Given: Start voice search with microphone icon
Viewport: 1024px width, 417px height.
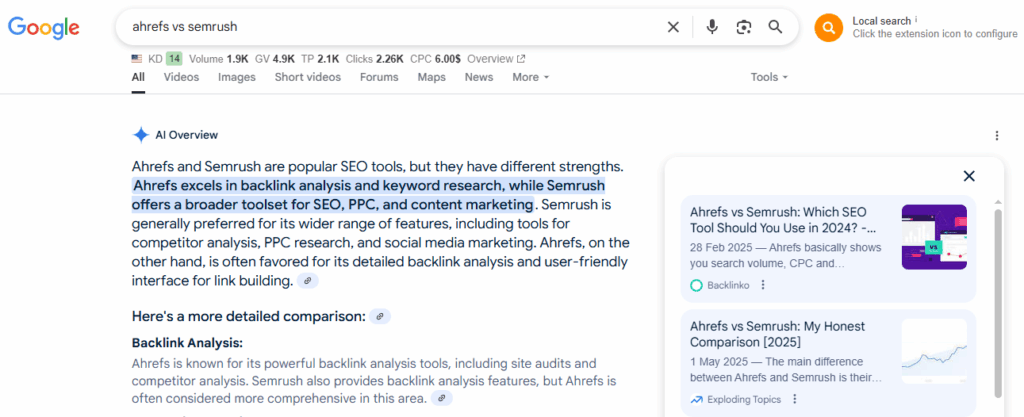Looking at the screenshot, I should click(712, 27).
